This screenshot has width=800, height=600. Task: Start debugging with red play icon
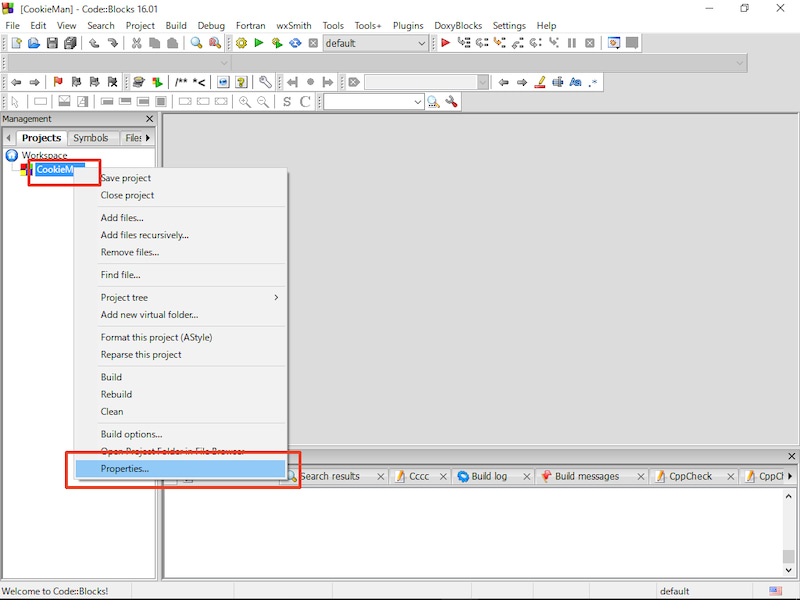pyautogui.click(x=445, y=43)
